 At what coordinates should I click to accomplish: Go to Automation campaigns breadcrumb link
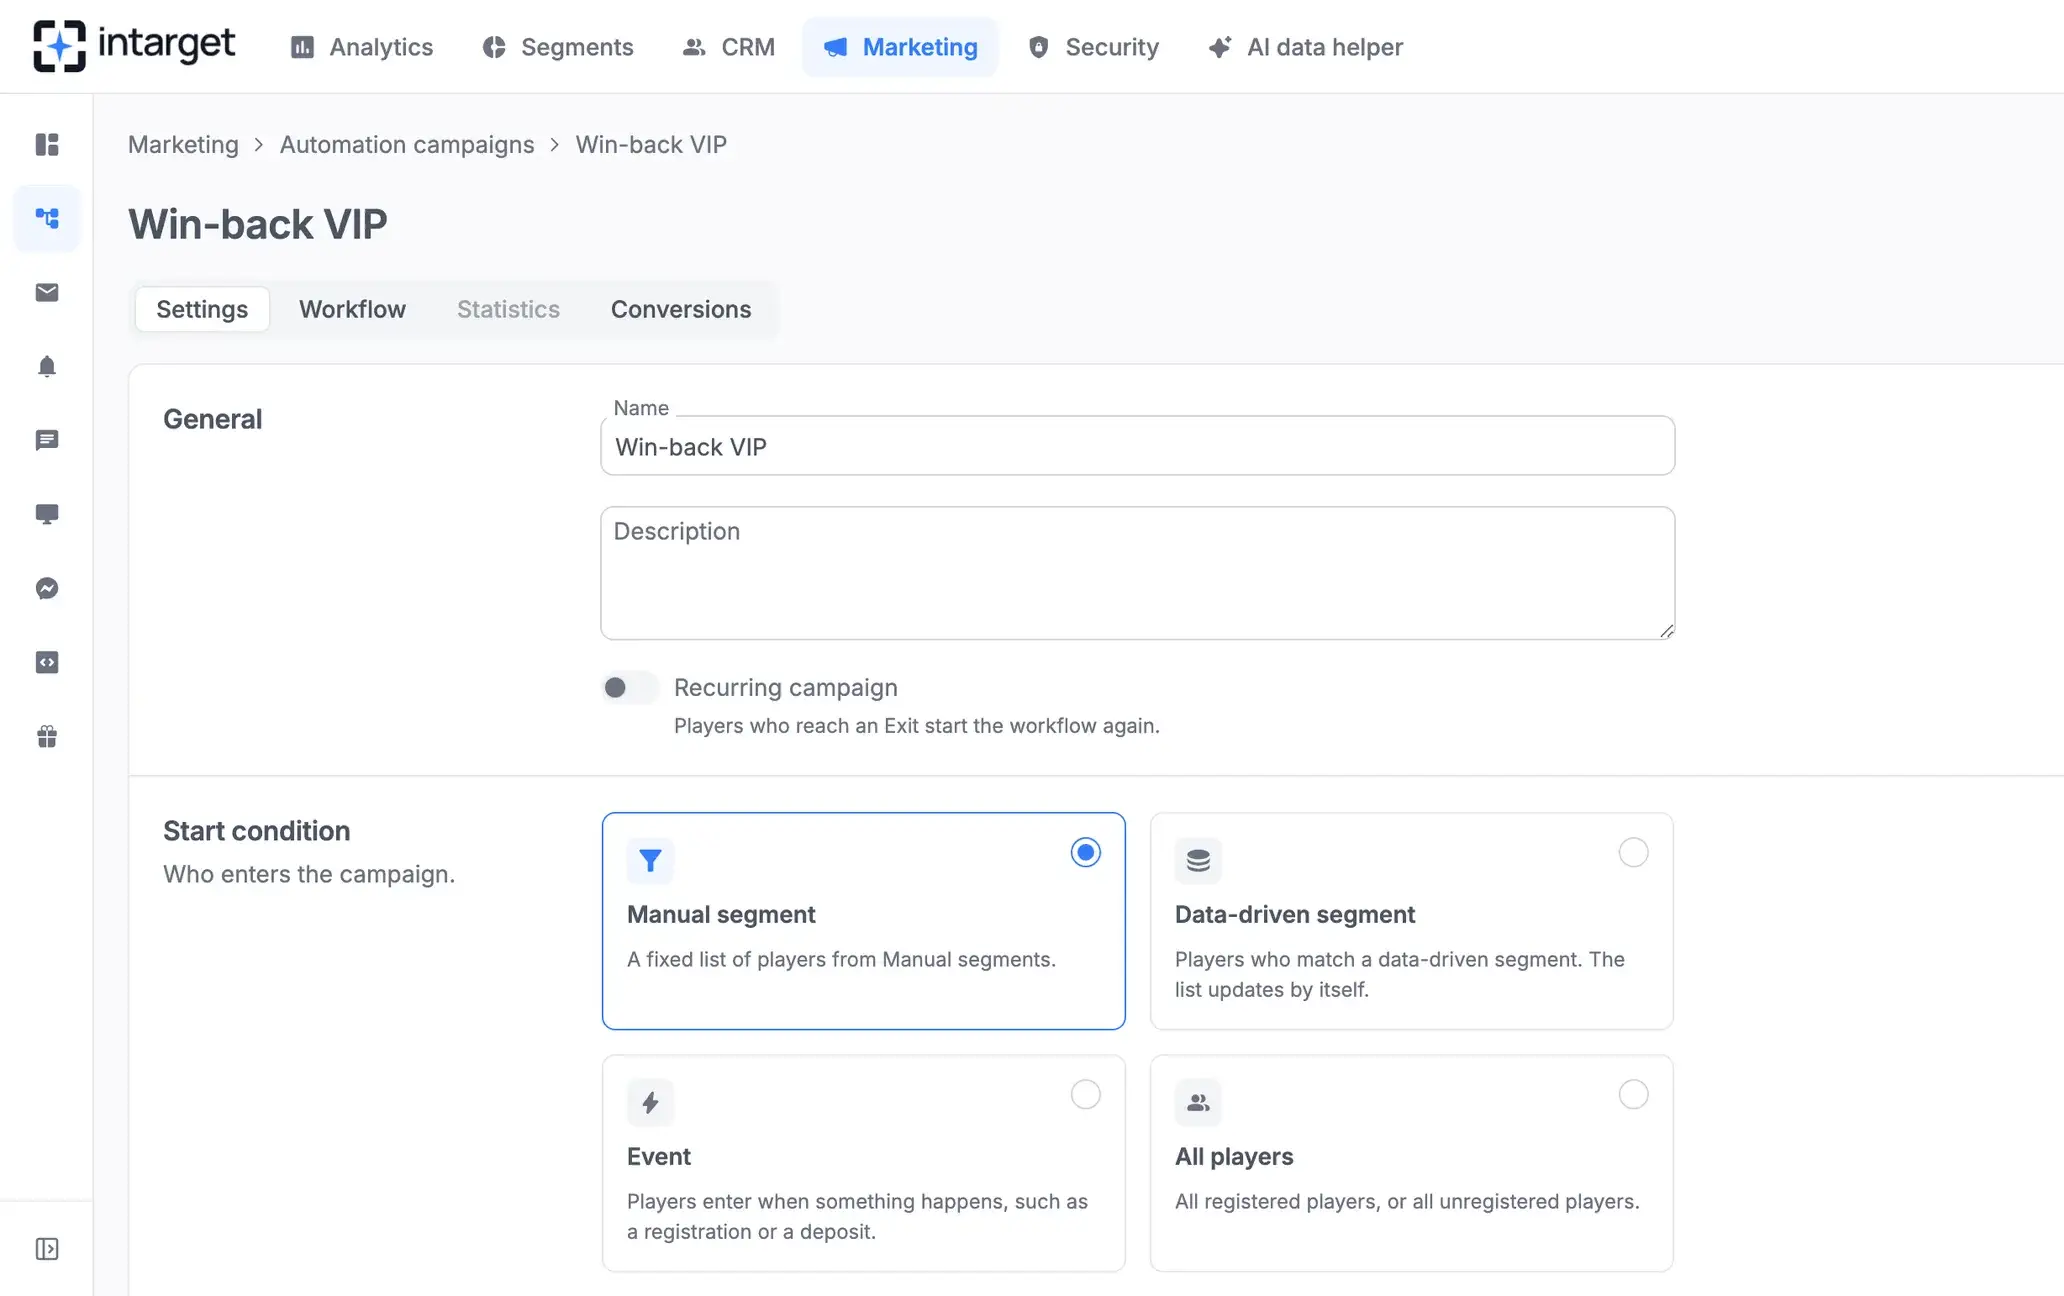pyautogui.click(x=407, y=144)
